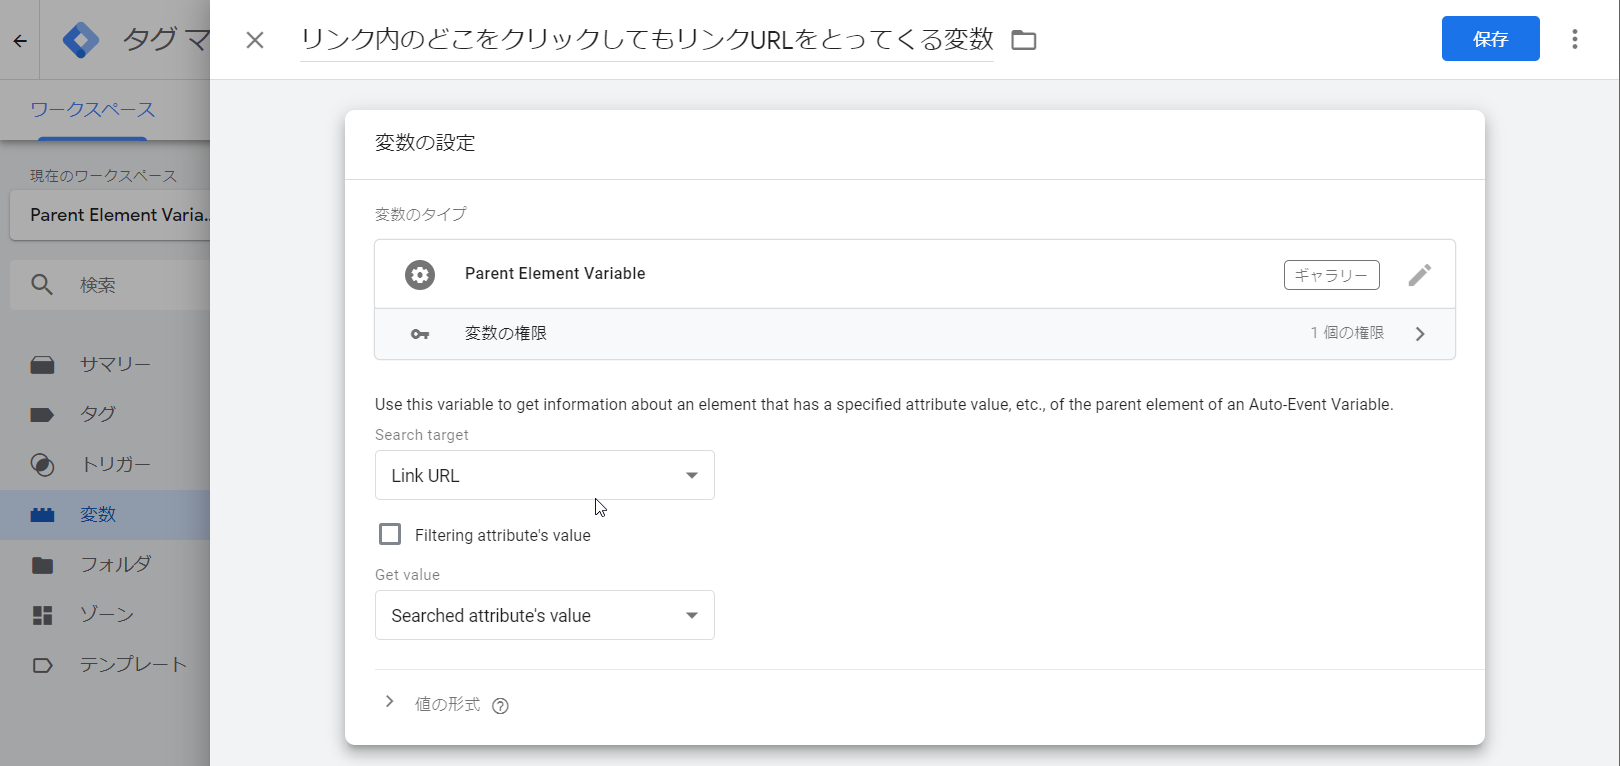Screen dimensions: 1620x766
Task: Edit the variable name title field
Action: click(646, 39)
